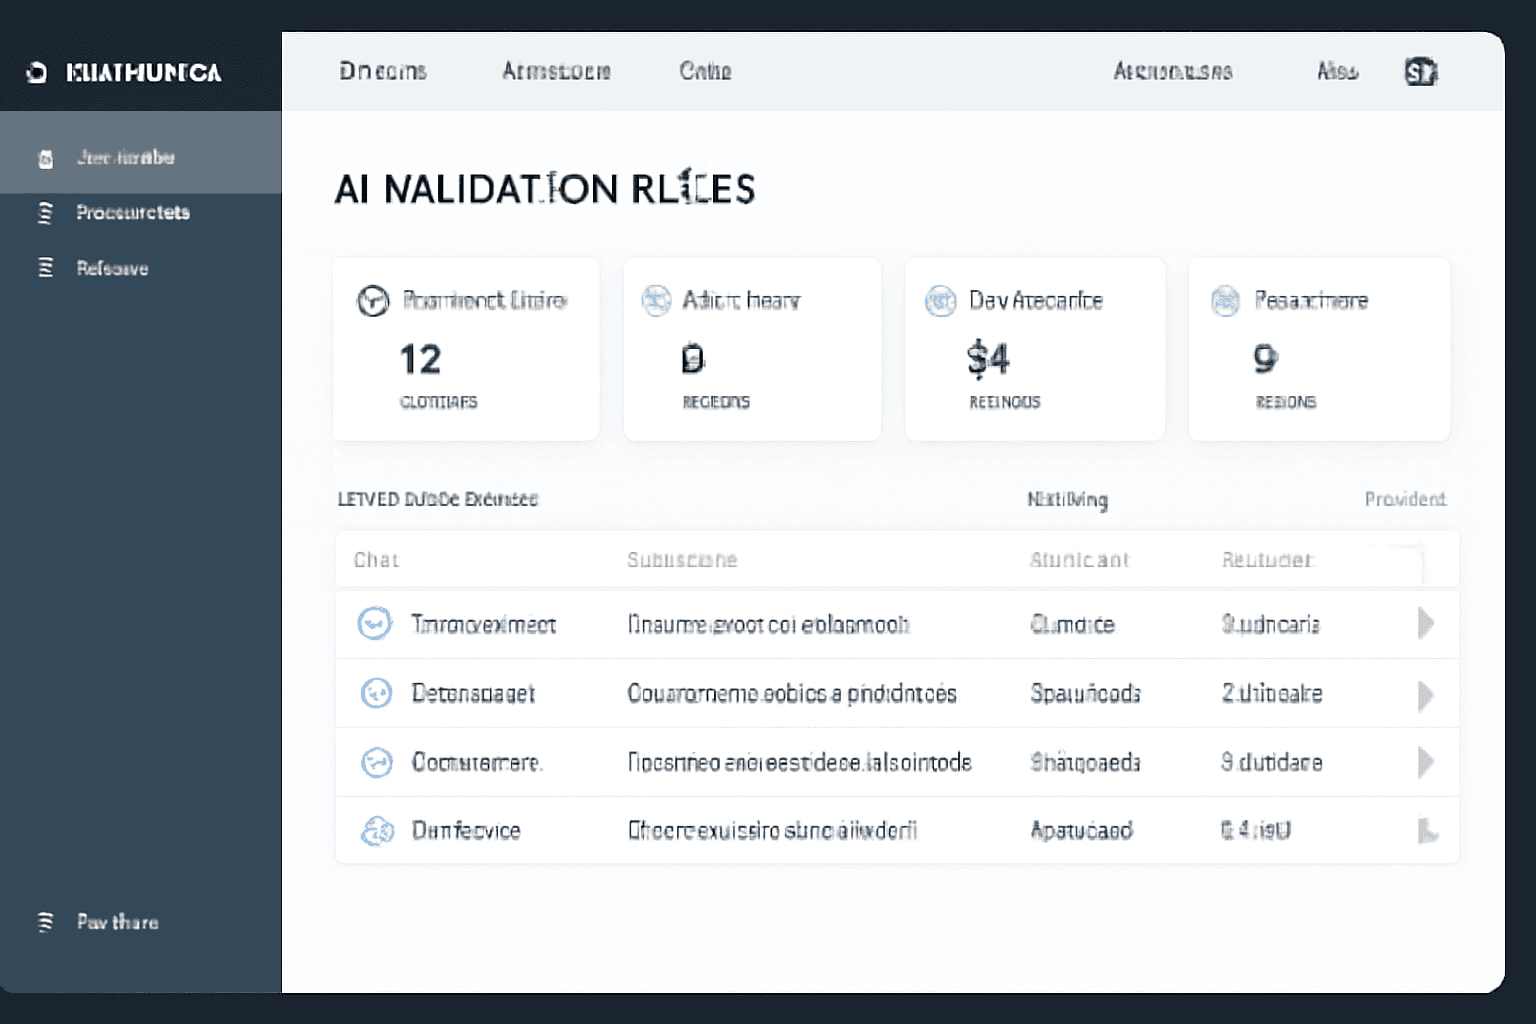Switch to the Armstoem top tab
Screen dimensions: 1536x1024
(x=556, y=71)
